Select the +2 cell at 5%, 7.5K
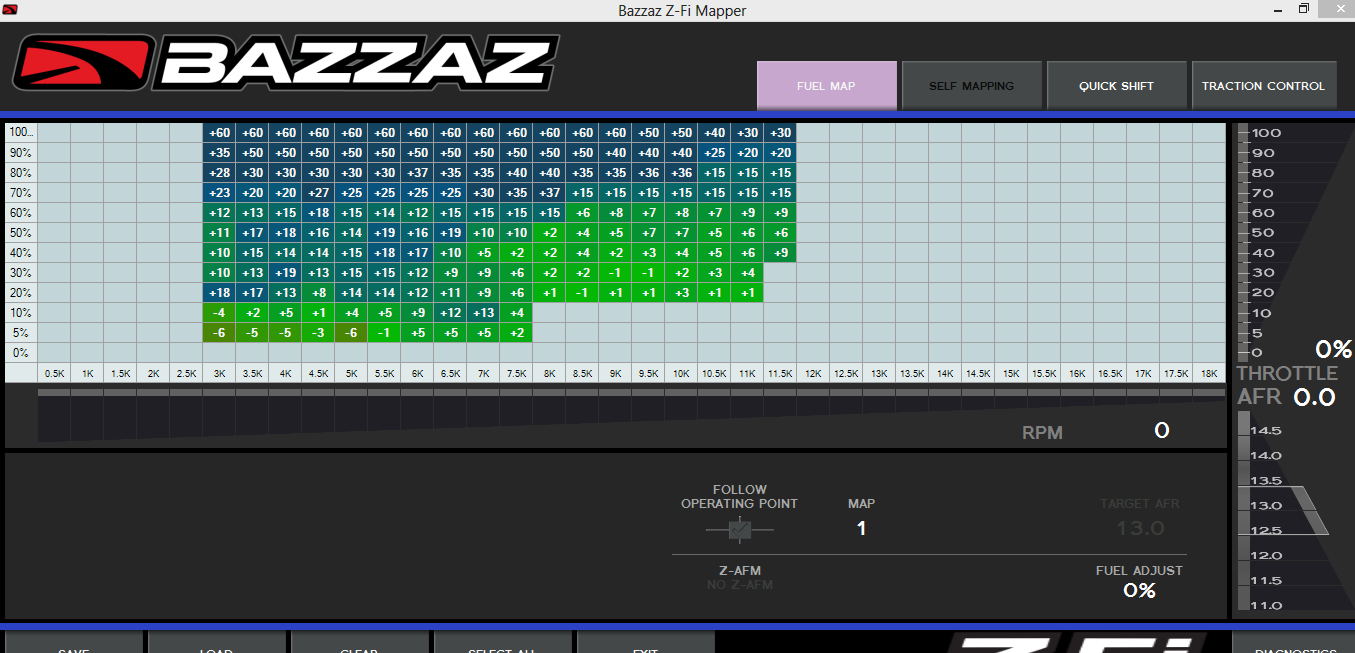This screenshot has width=1355, height=653. [x=516, y=333]
